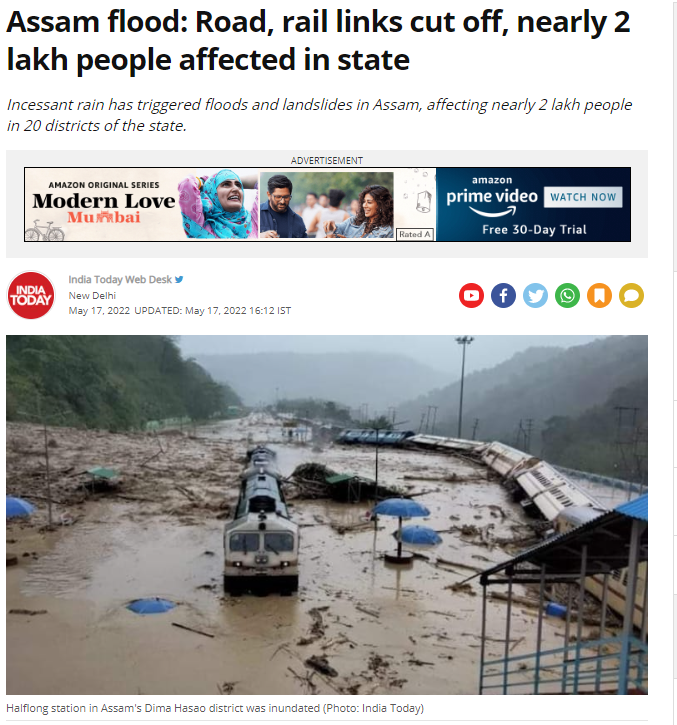Click the India Today red logo
Screen dimensions: 677x725
pyautogui.click(x=31, y=295)
